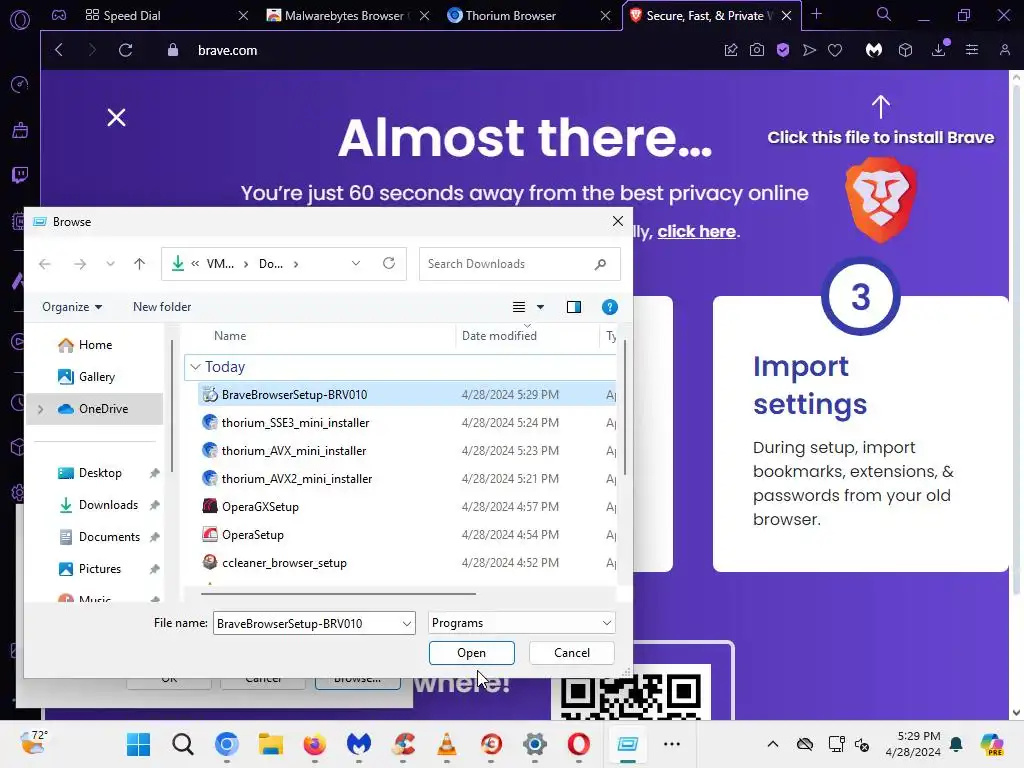Click the Open button
This screenshot has height=768, width=1024.
coord(472,653)
